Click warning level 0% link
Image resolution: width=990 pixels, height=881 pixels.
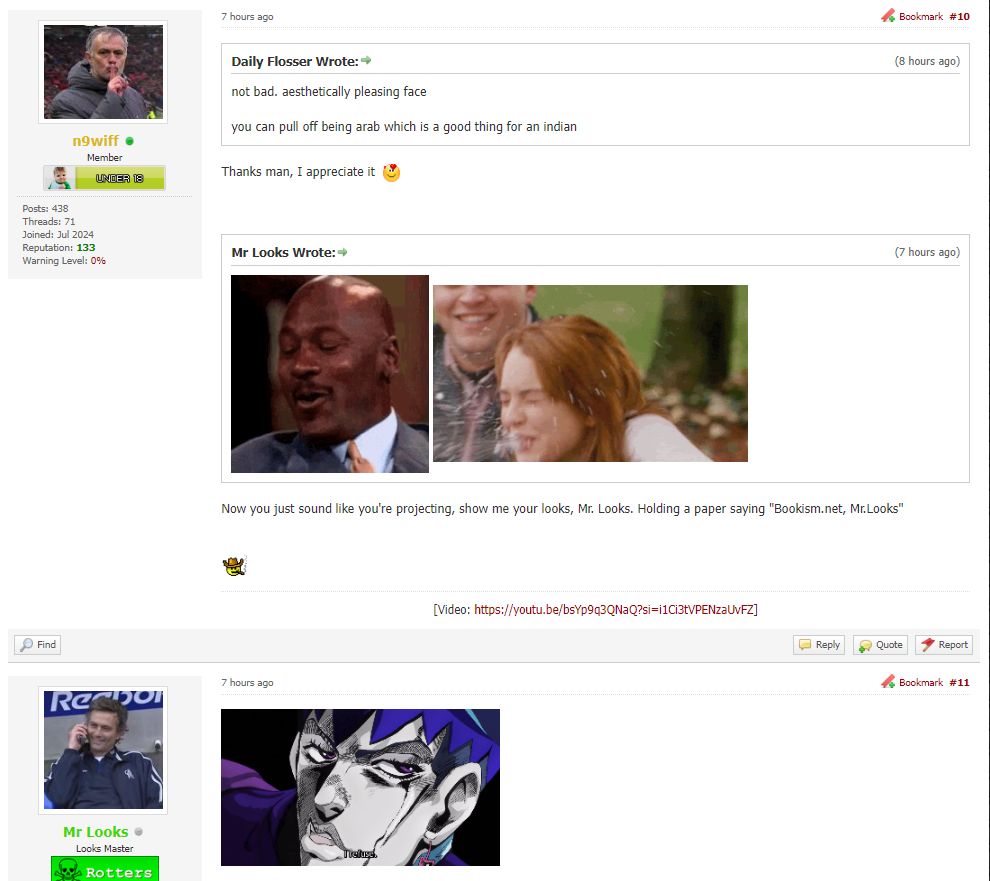[x=98, y=261]
